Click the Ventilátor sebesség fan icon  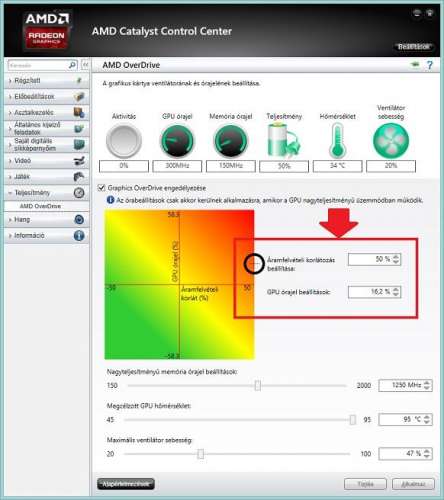(391, 141)
